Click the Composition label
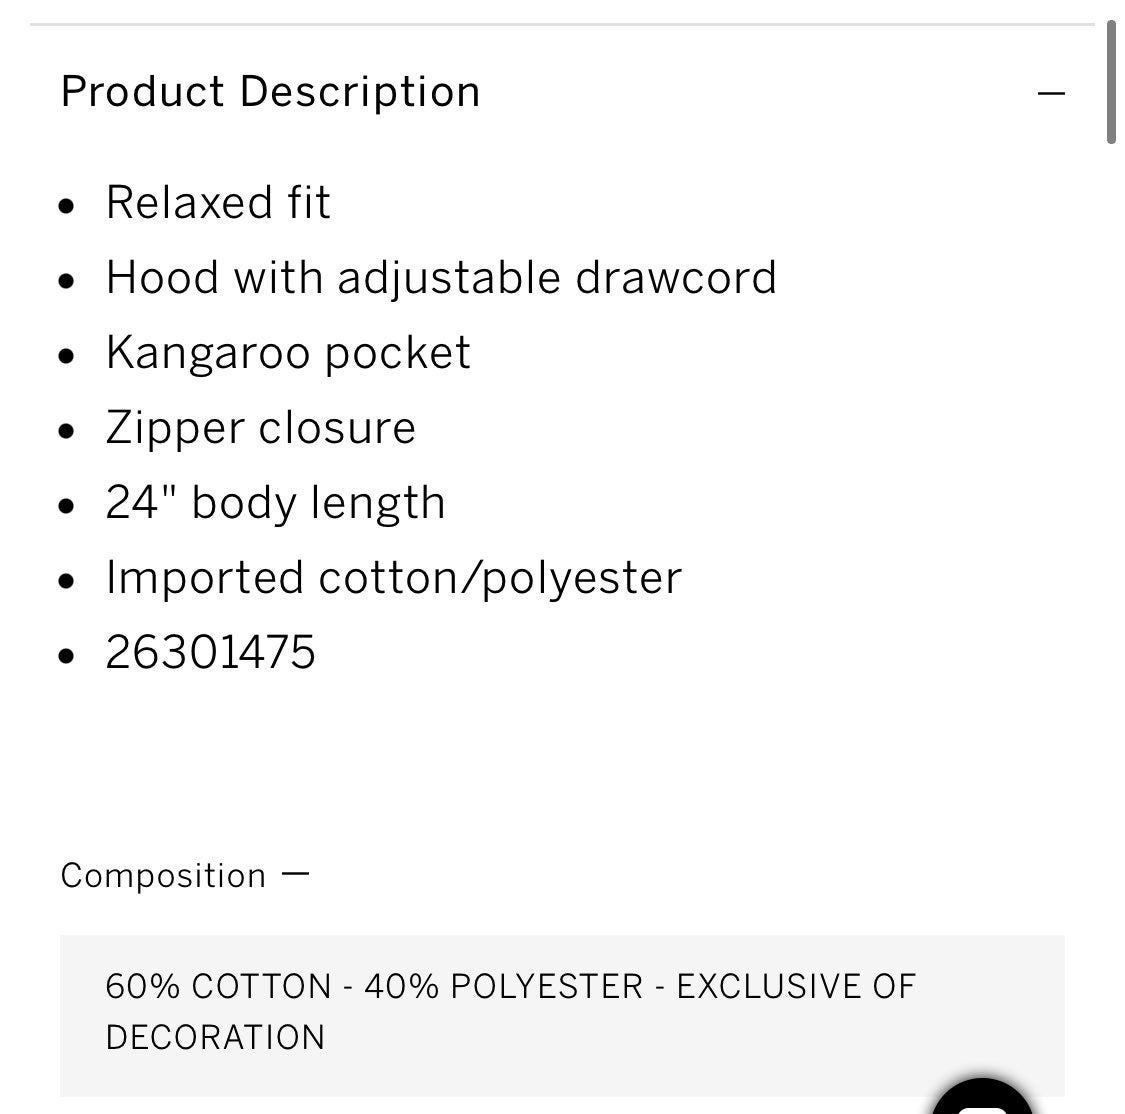Viewport: 1125px width, 1114px height. coord(164,876)
